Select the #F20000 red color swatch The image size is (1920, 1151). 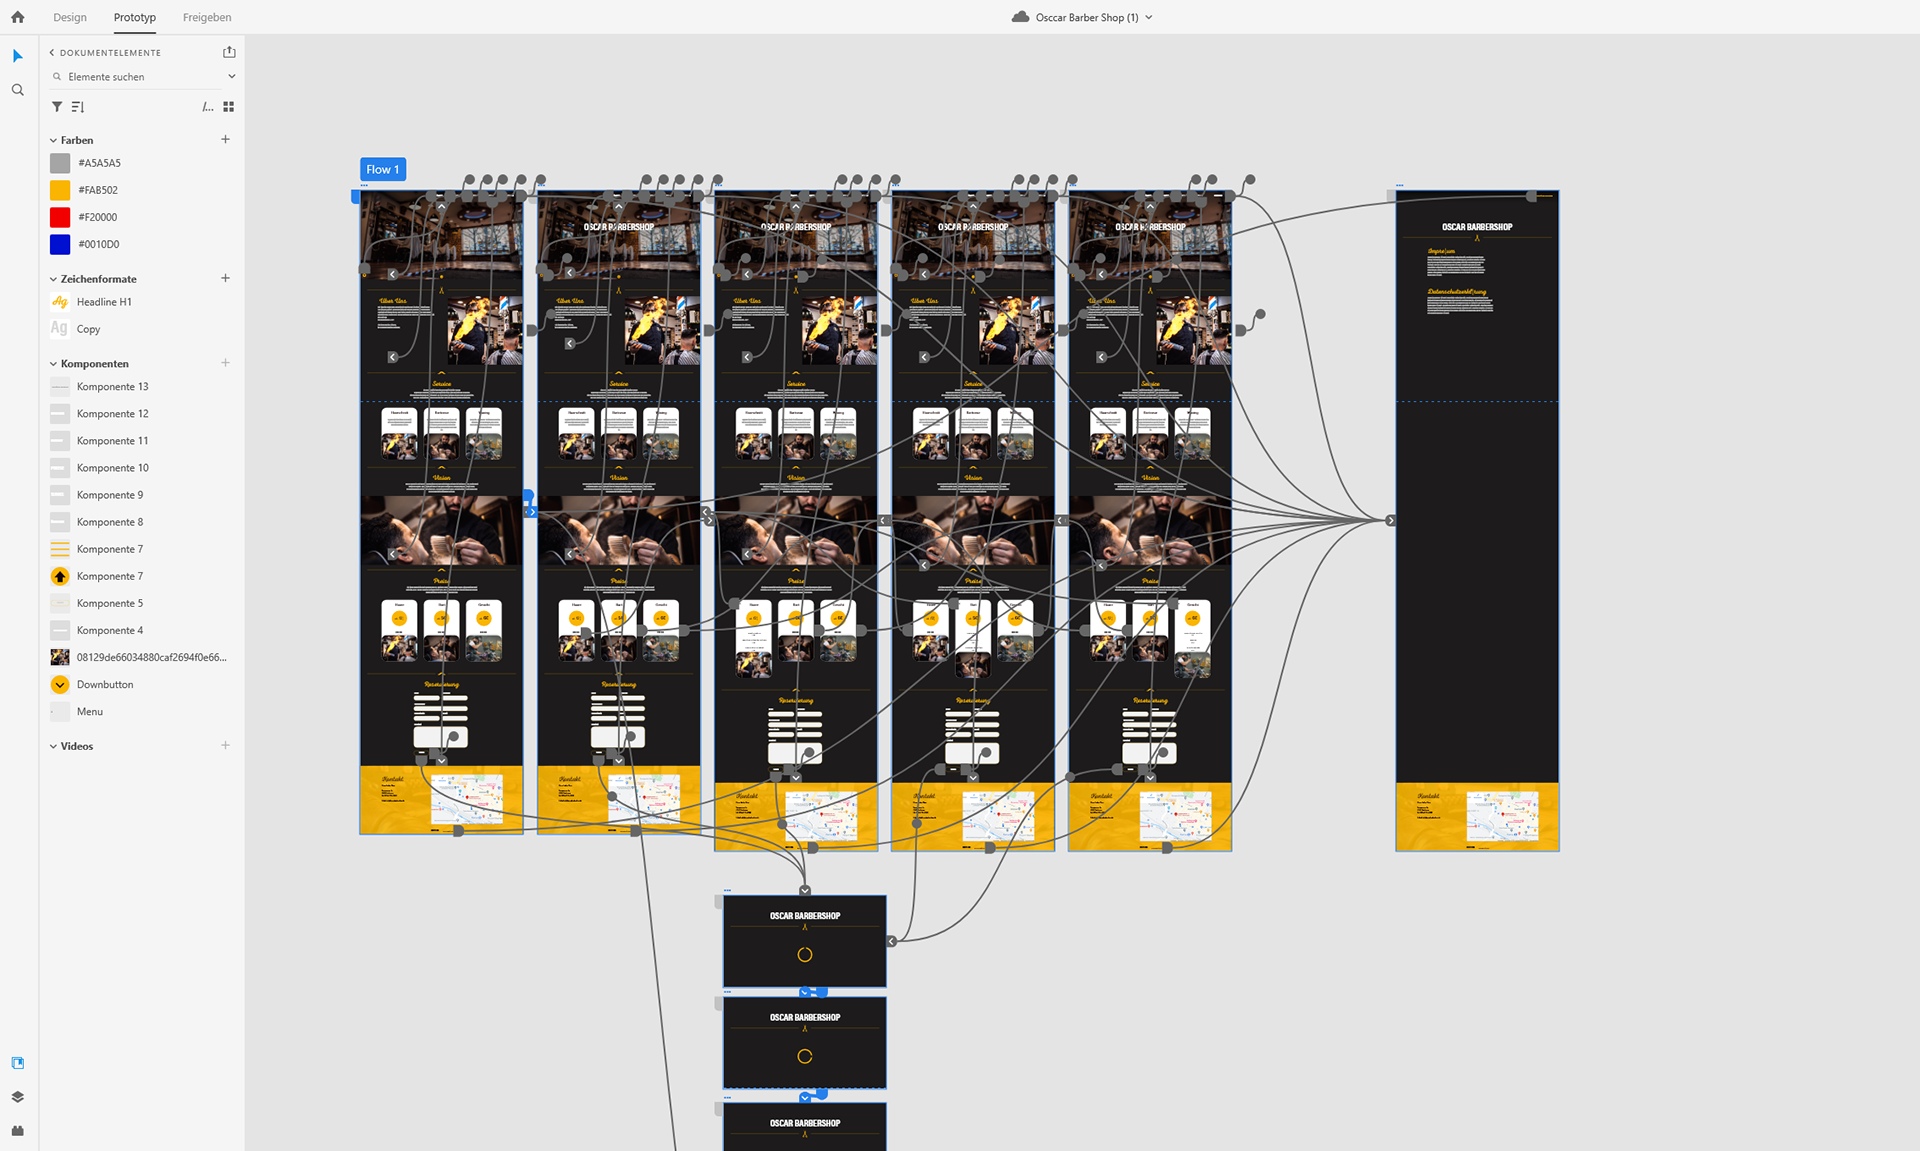coord(60,217)
